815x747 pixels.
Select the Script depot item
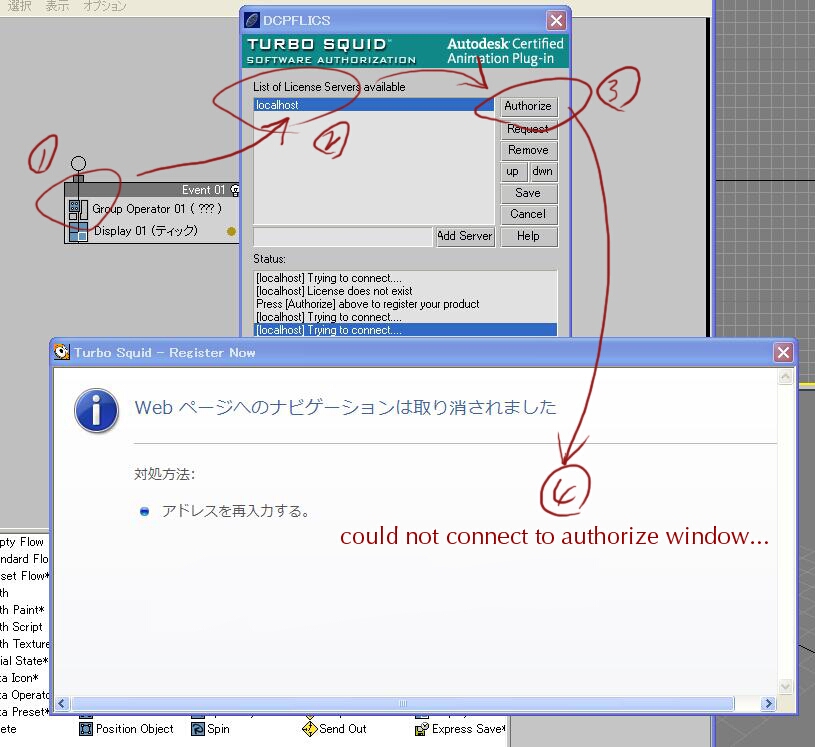(21, 627)
